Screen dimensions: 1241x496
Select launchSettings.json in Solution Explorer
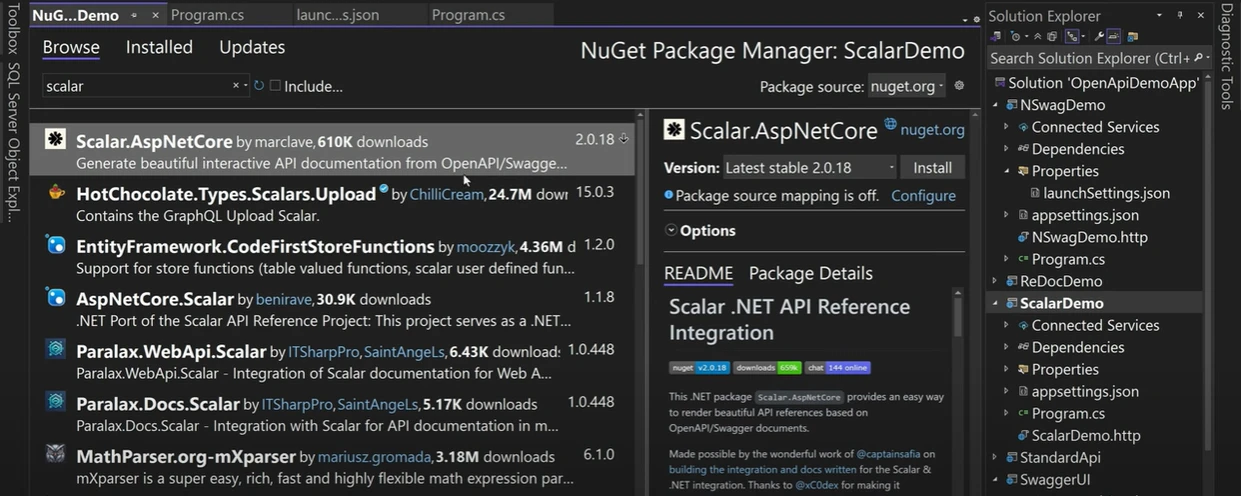click(1106, 193)
